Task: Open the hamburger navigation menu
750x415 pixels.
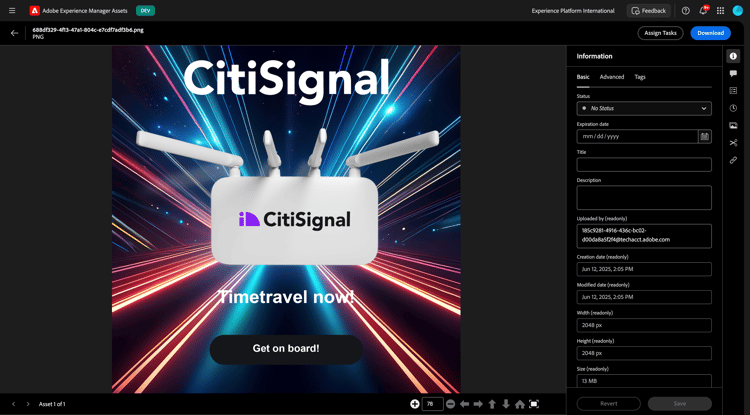Action: tap(12, 11)
